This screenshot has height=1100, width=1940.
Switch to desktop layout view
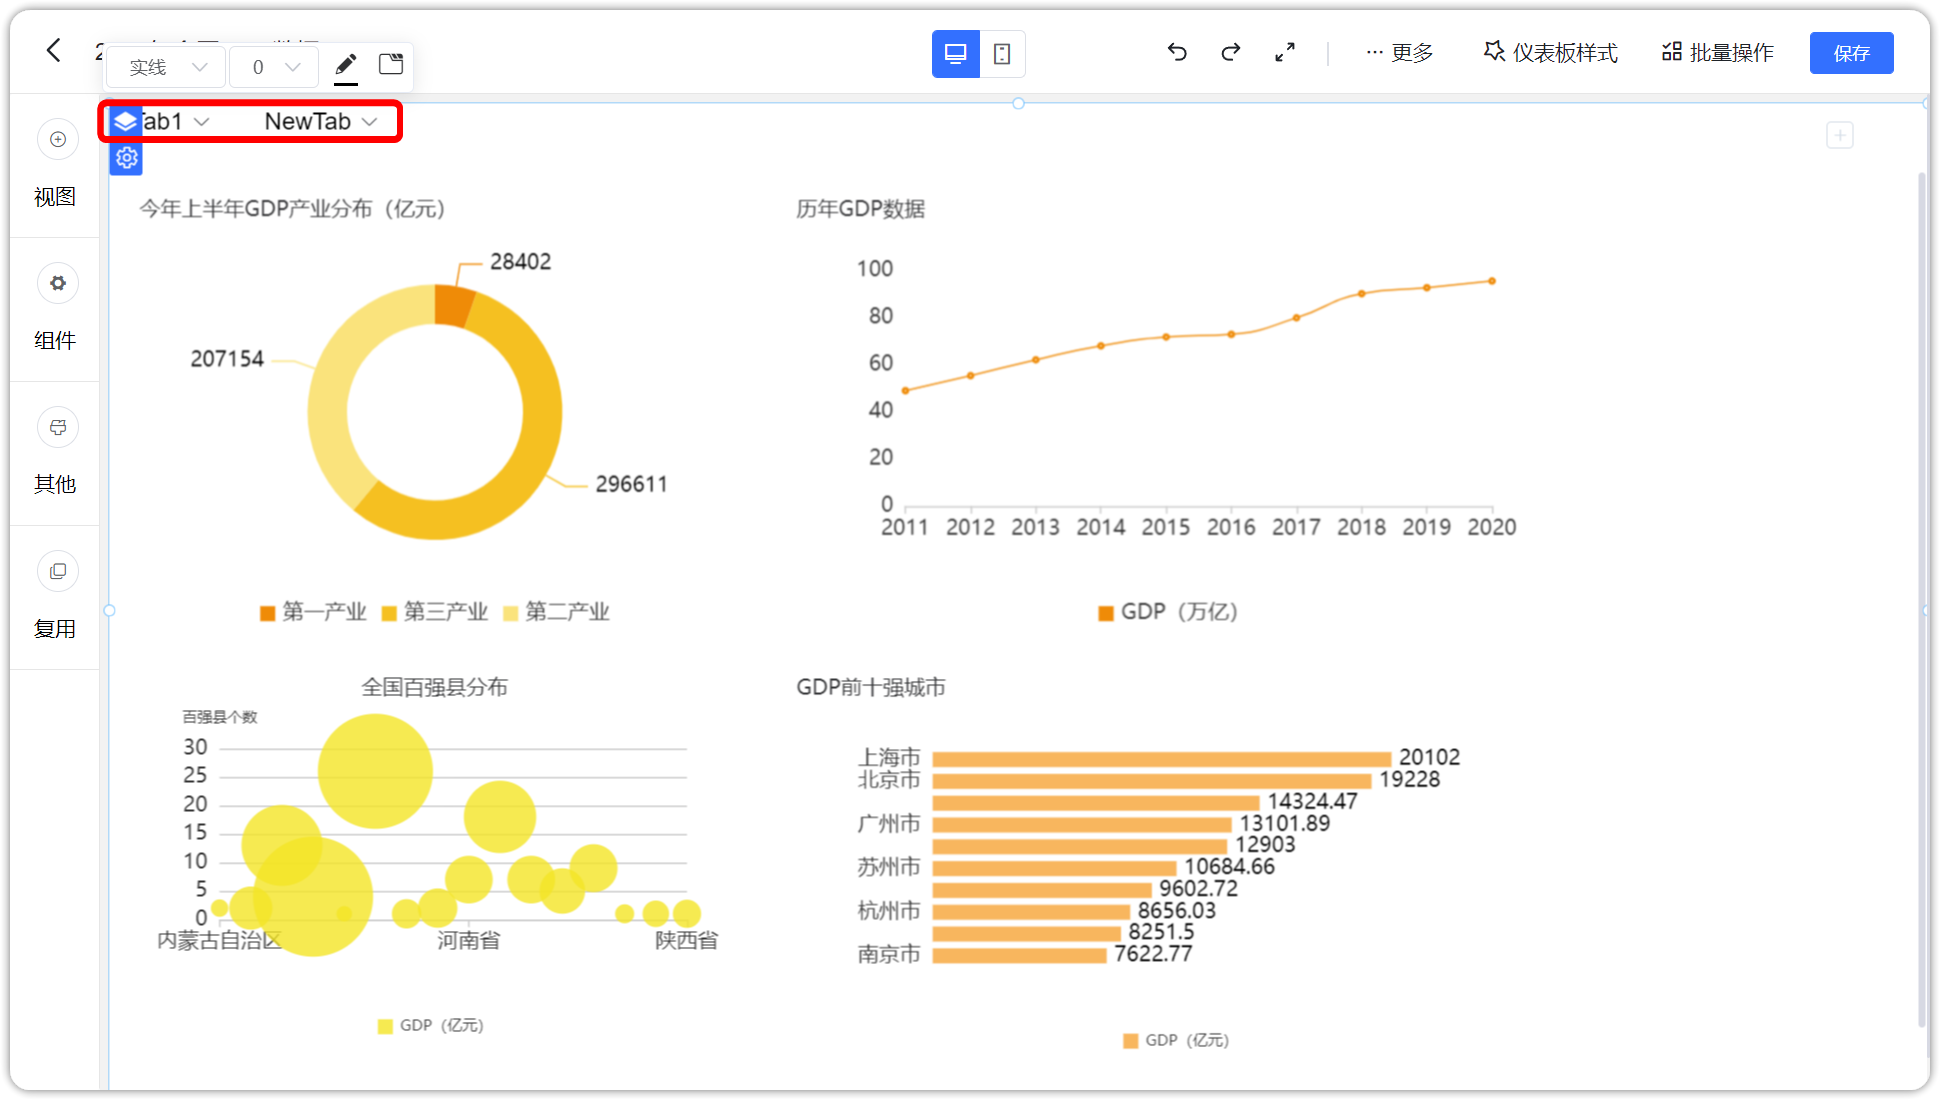pos(956,54)
